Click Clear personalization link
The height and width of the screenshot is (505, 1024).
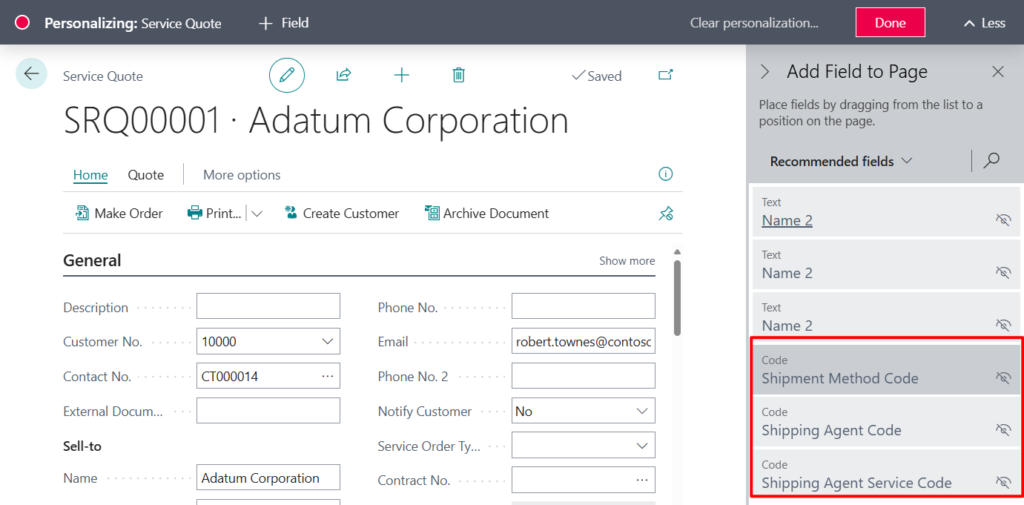tap(754, 23)
